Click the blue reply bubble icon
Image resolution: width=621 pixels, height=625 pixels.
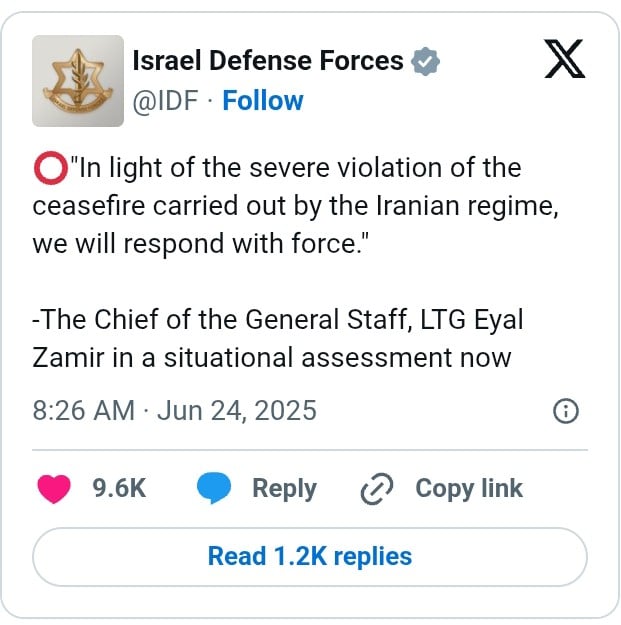[214, 488]
